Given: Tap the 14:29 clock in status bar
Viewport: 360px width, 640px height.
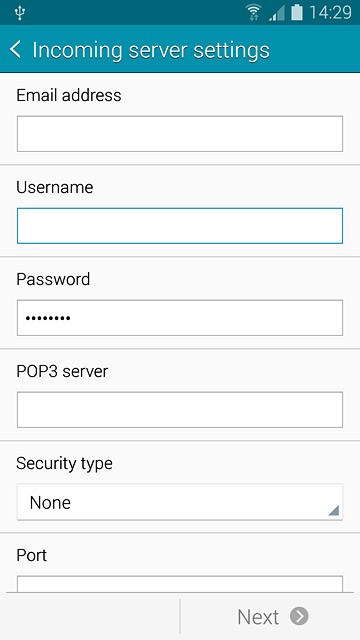Looking at the screenshot, I should coord(330,13).
